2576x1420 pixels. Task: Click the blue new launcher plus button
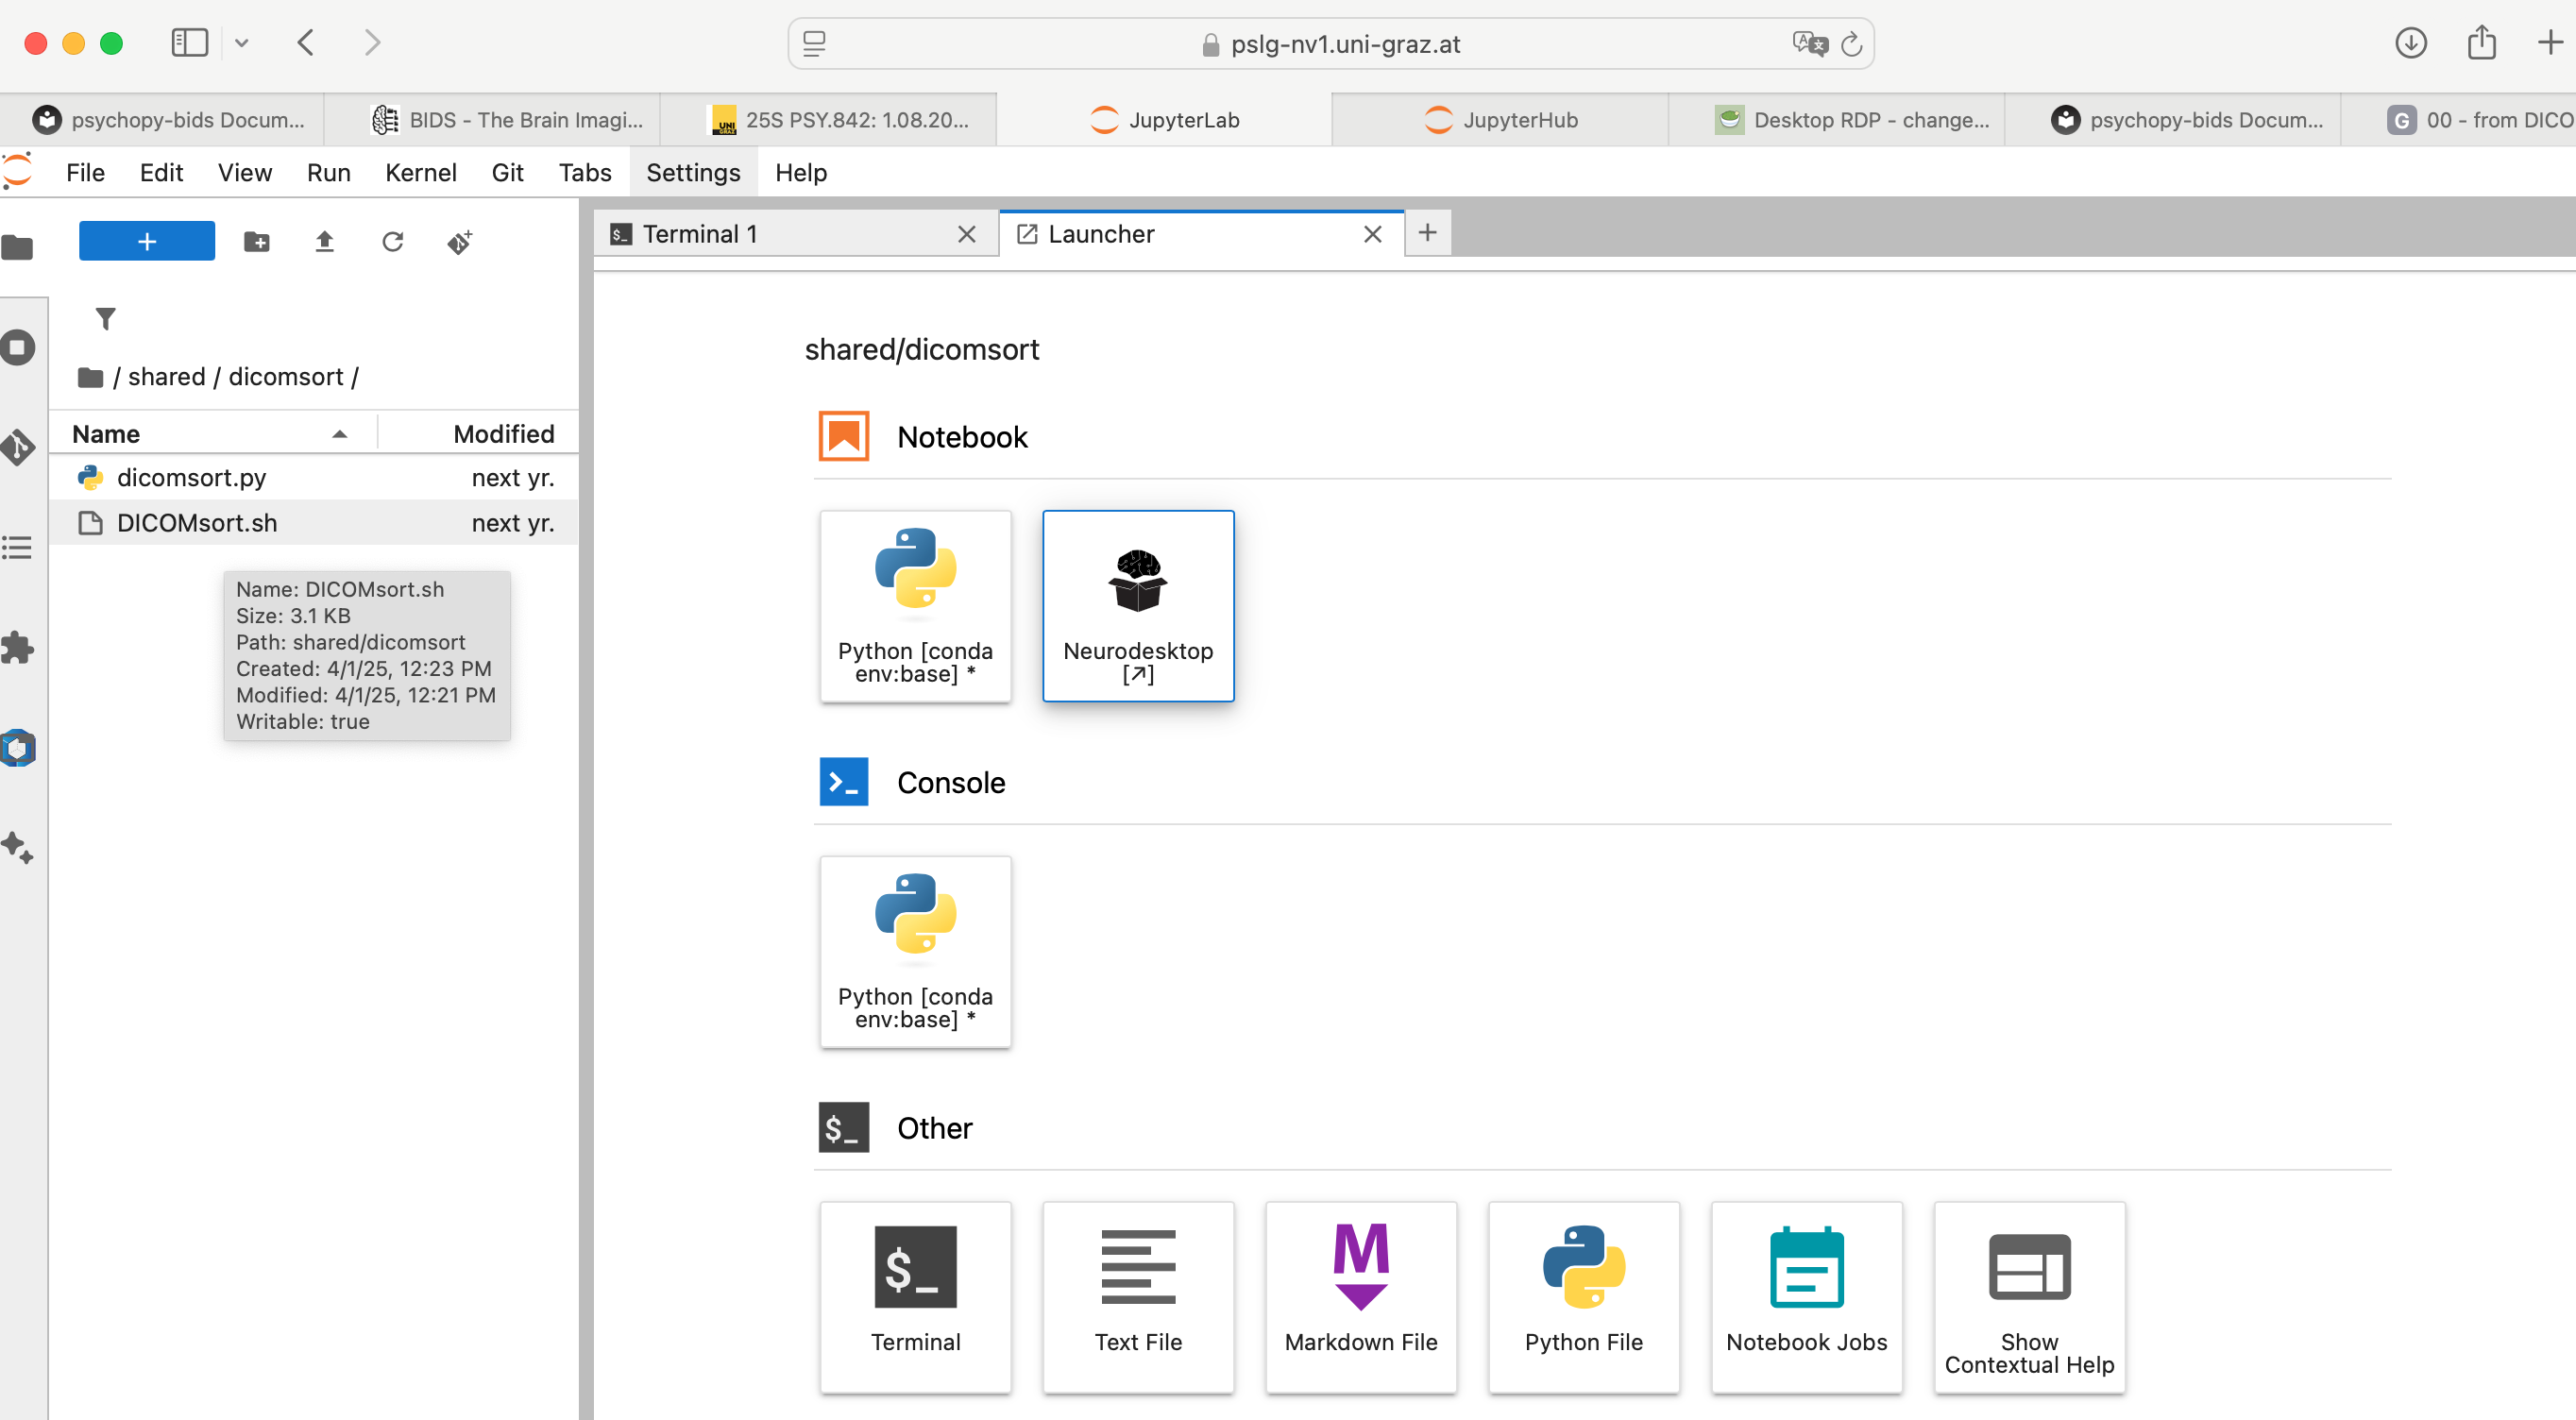146,241
